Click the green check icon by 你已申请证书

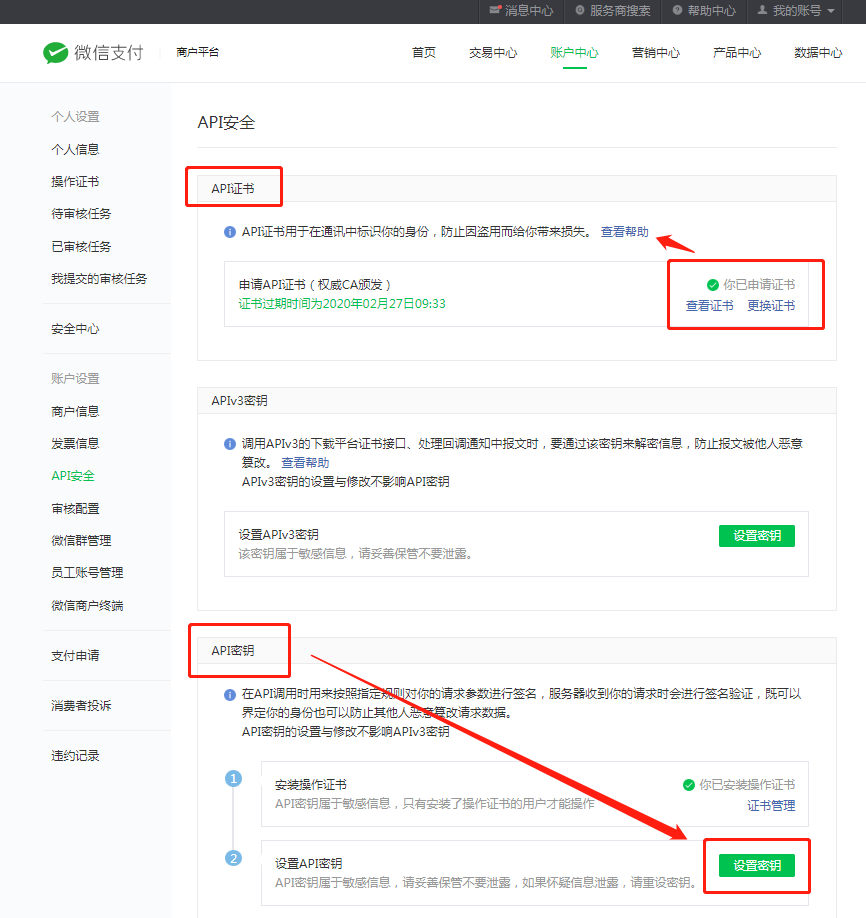click(713, 285)
